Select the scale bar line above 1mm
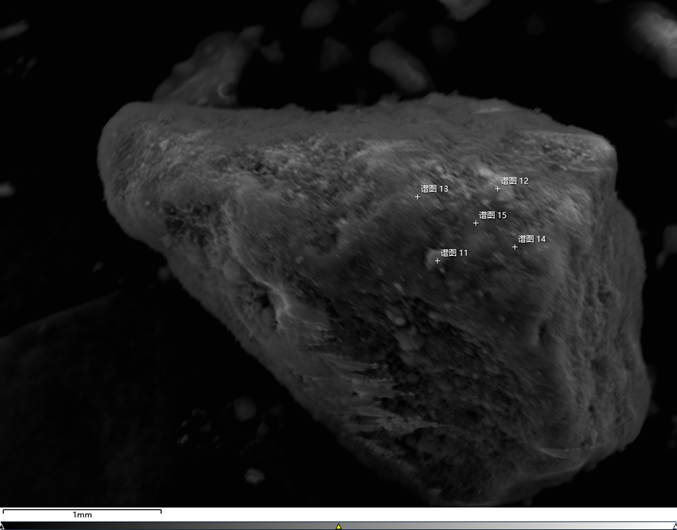677x530 pixels. 82,509
